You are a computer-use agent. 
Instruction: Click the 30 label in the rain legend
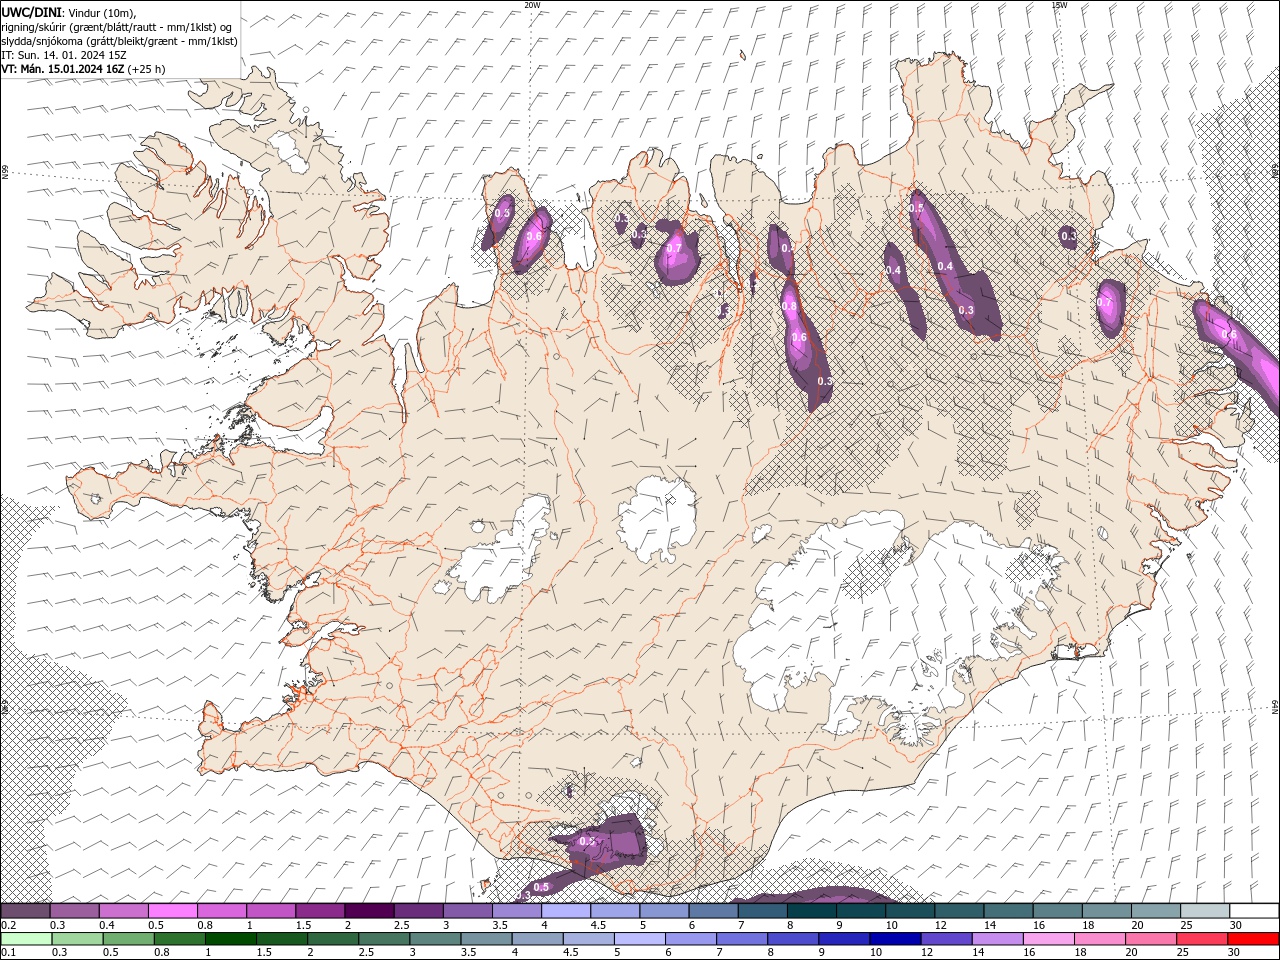tap(1233, 952)
